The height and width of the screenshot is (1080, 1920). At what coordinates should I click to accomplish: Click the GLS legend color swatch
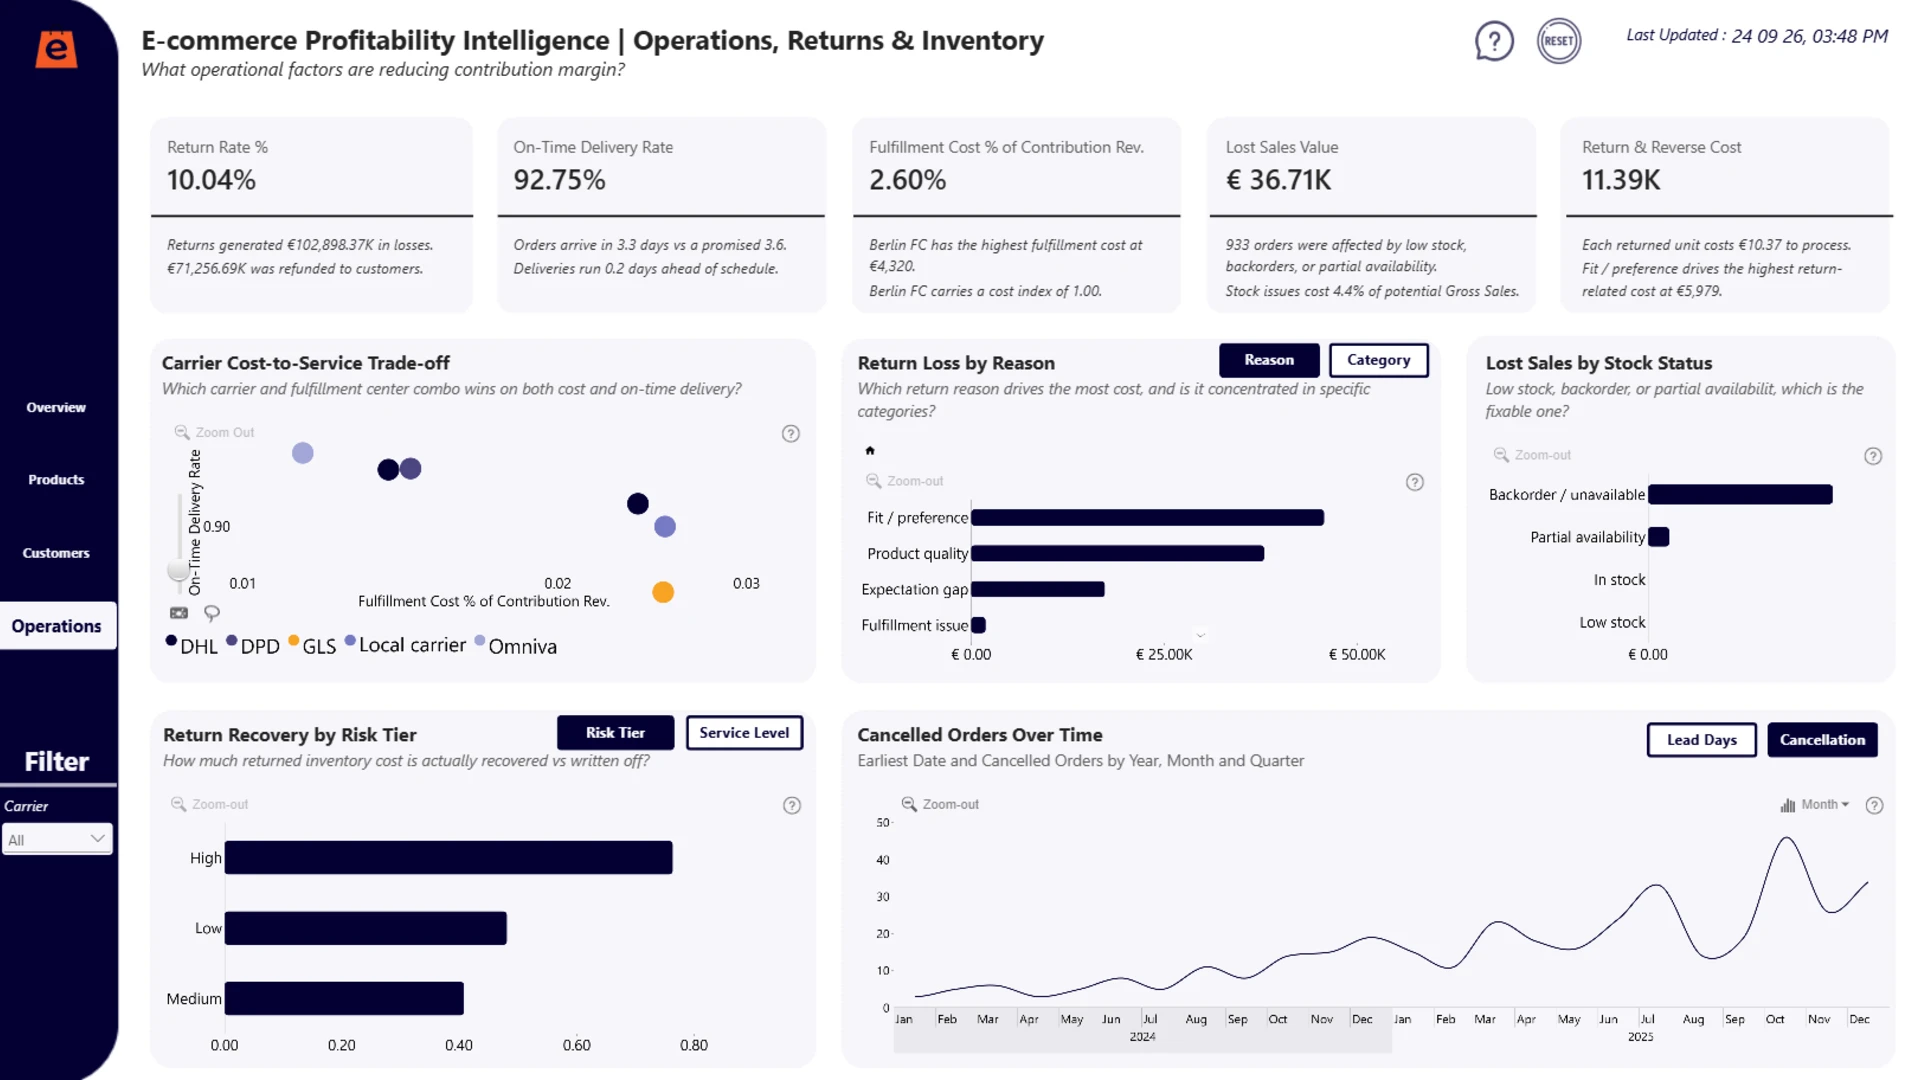click(x=294, y=640)
